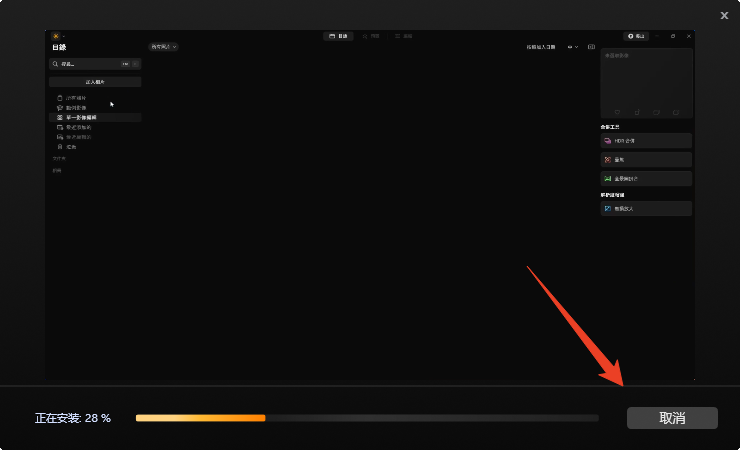Toggle the gallery layout view icon
Screen dimensions: 740x450
(591, 47)
